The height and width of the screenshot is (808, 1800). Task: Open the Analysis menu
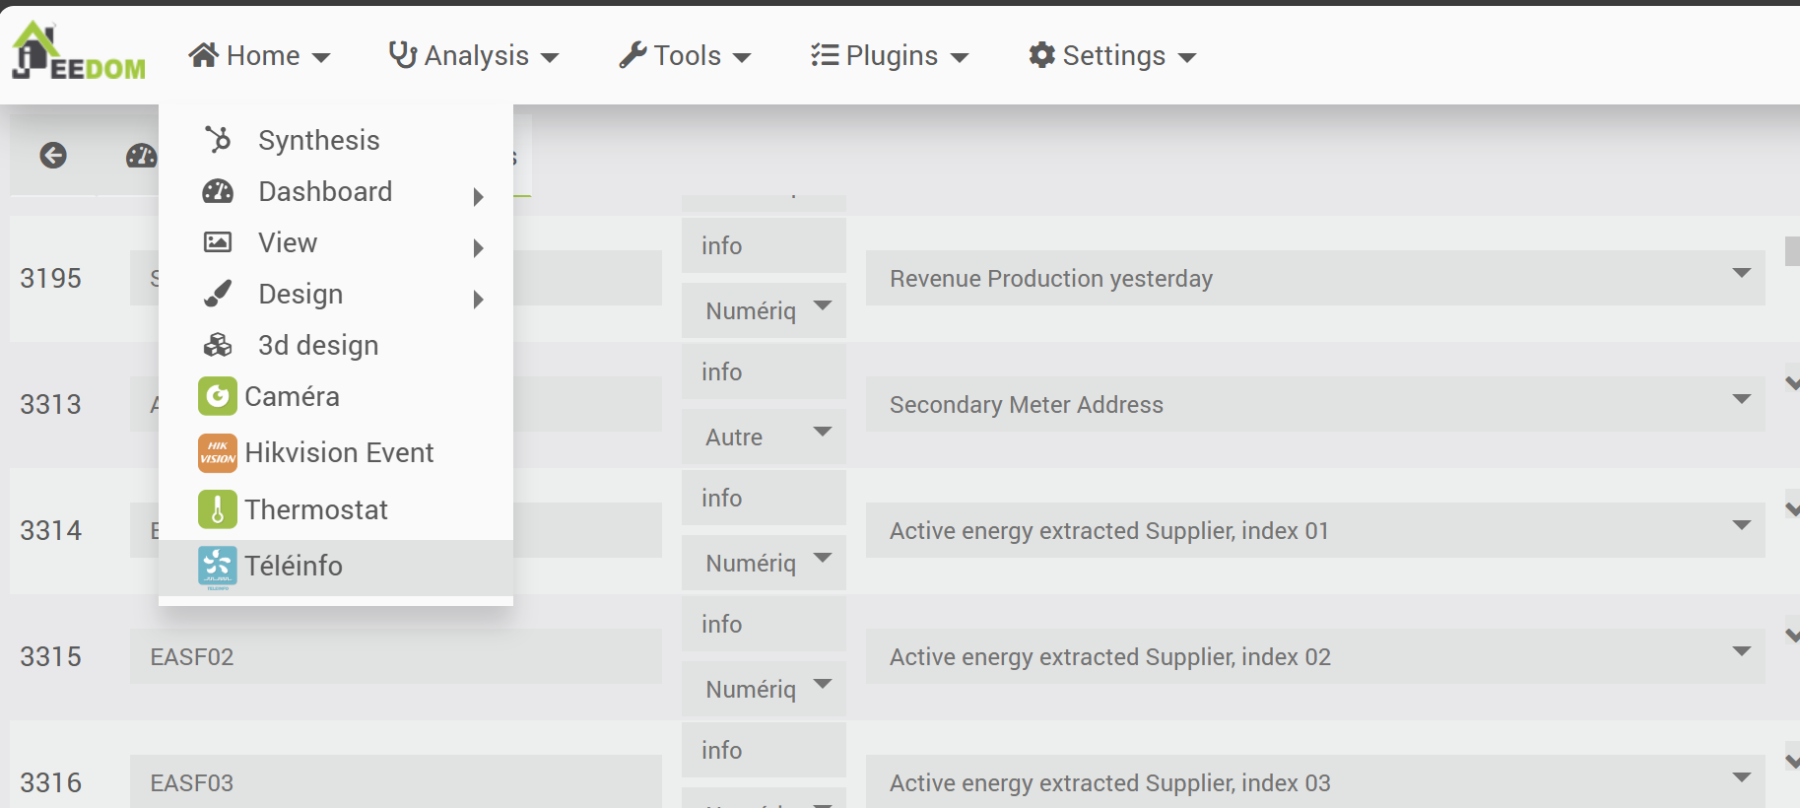474,56
